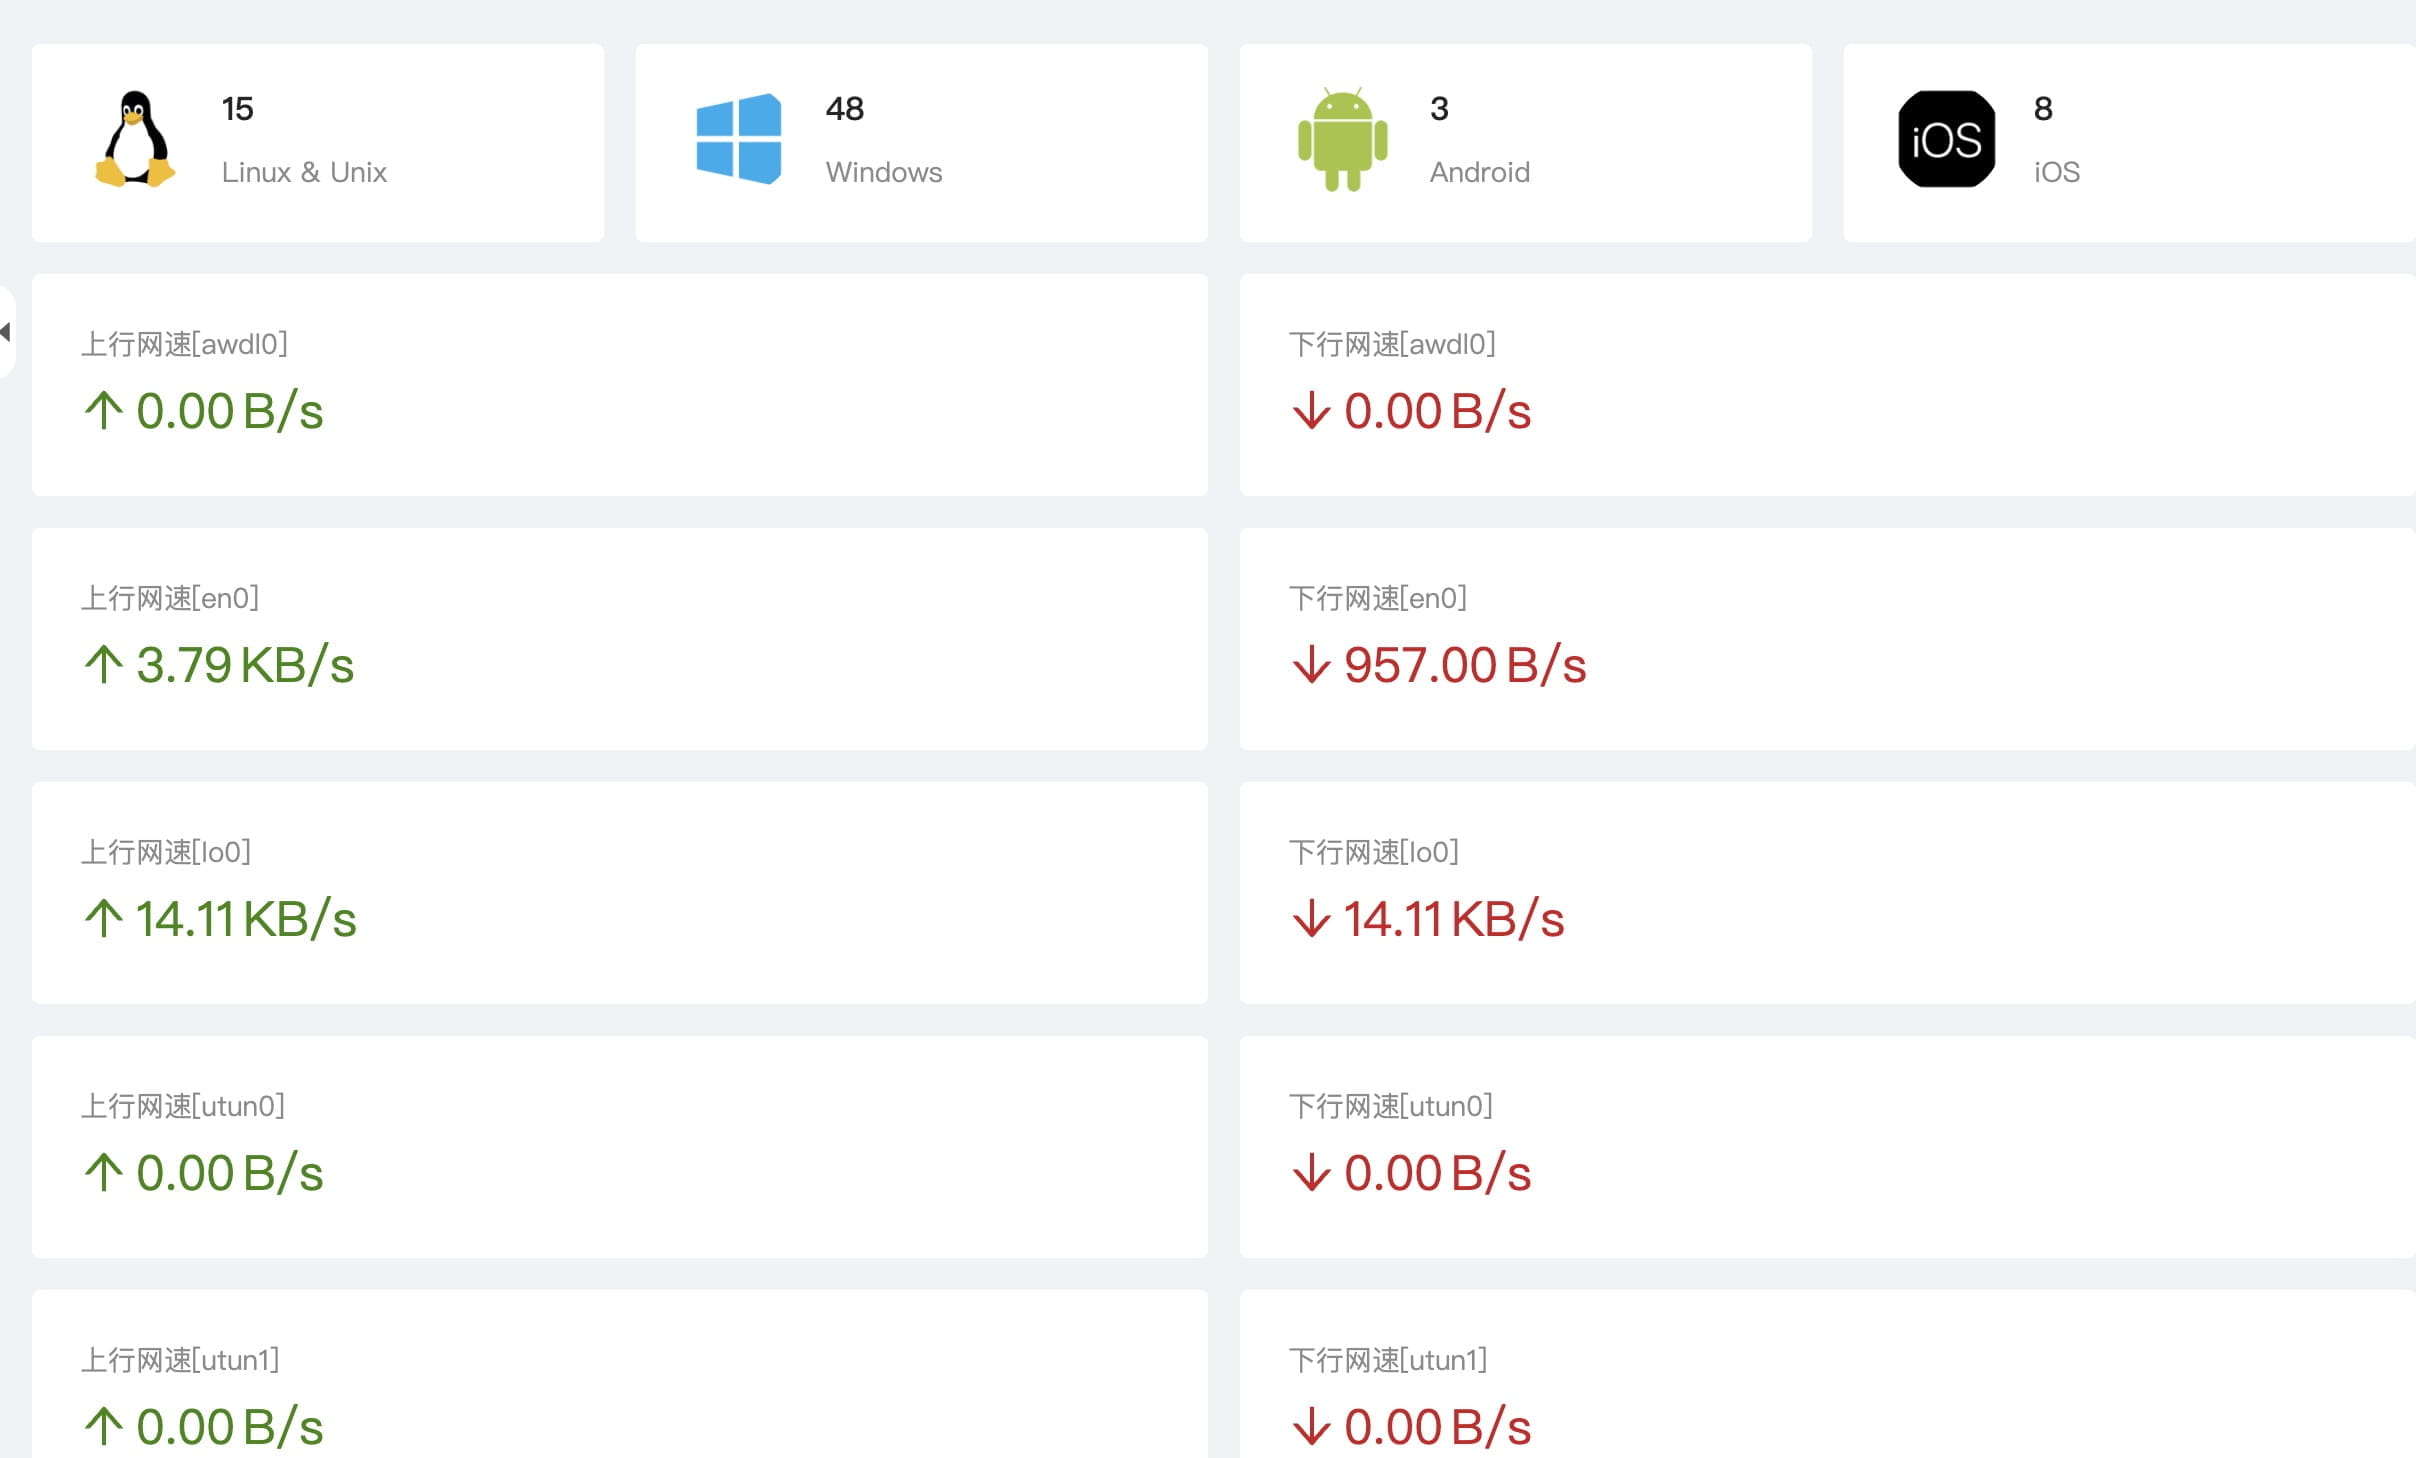Image resolution: width=2416 pixels, height=1458 pixels.
Task: Click the Windows logo icon
Action: pyautogui.click(x=738, y=139)
